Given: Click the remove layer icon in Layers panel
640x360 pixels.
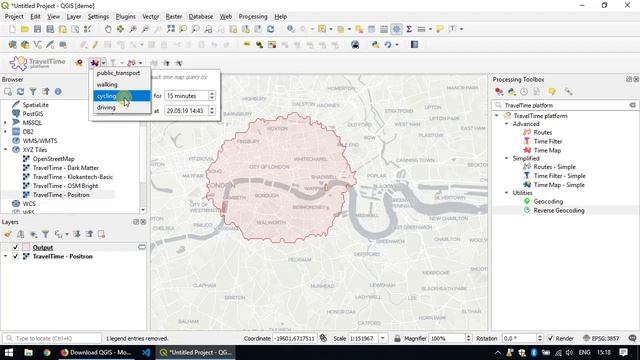Looking at the screenshot, I should pyautogui.click(x=101, y=234).
